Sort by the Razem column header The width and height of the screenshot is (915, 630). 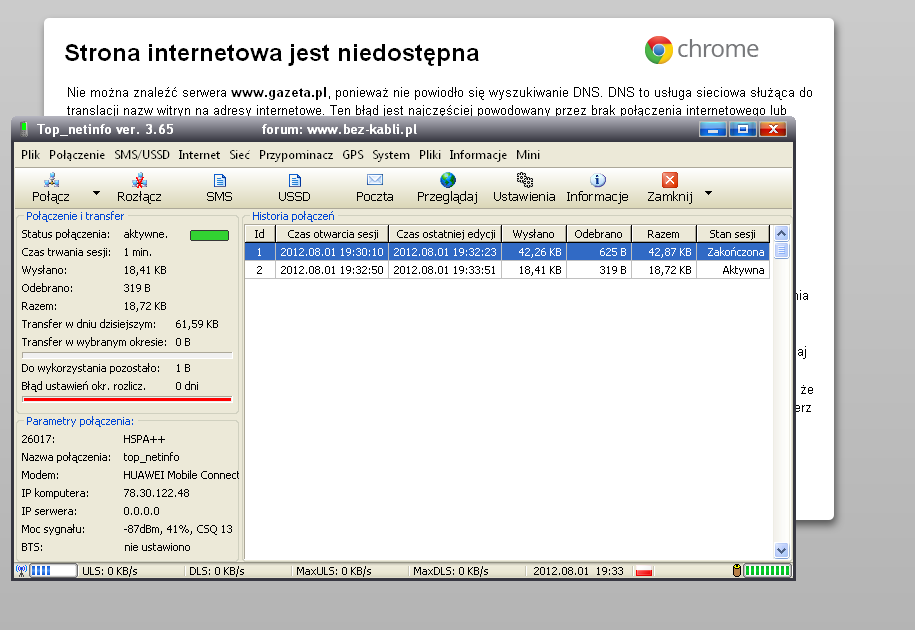pos(663,234)
